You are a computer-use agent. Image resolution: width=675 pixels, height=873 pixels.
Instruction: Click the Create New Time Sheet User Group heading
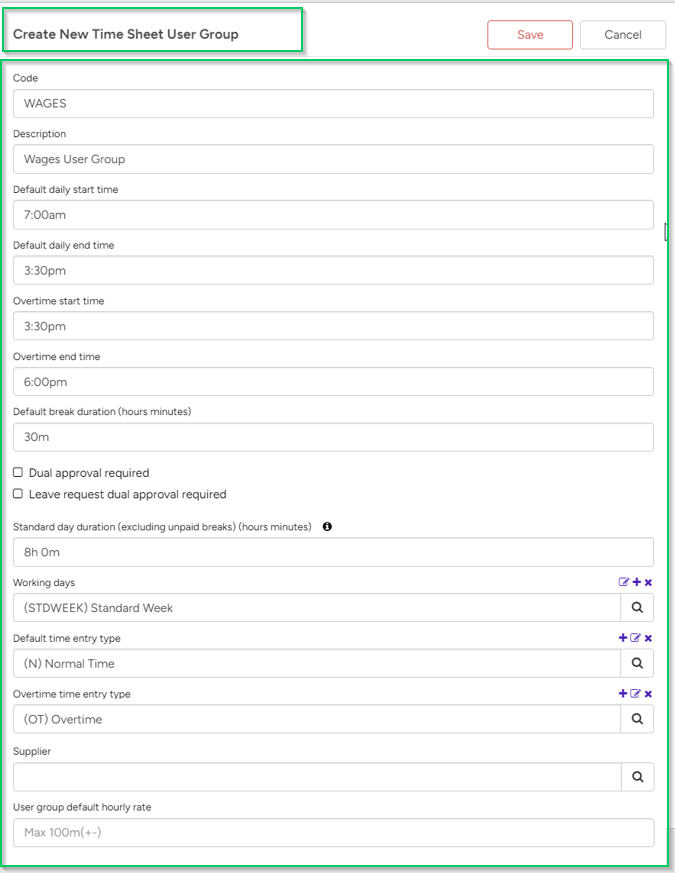(x=126, y=34)
